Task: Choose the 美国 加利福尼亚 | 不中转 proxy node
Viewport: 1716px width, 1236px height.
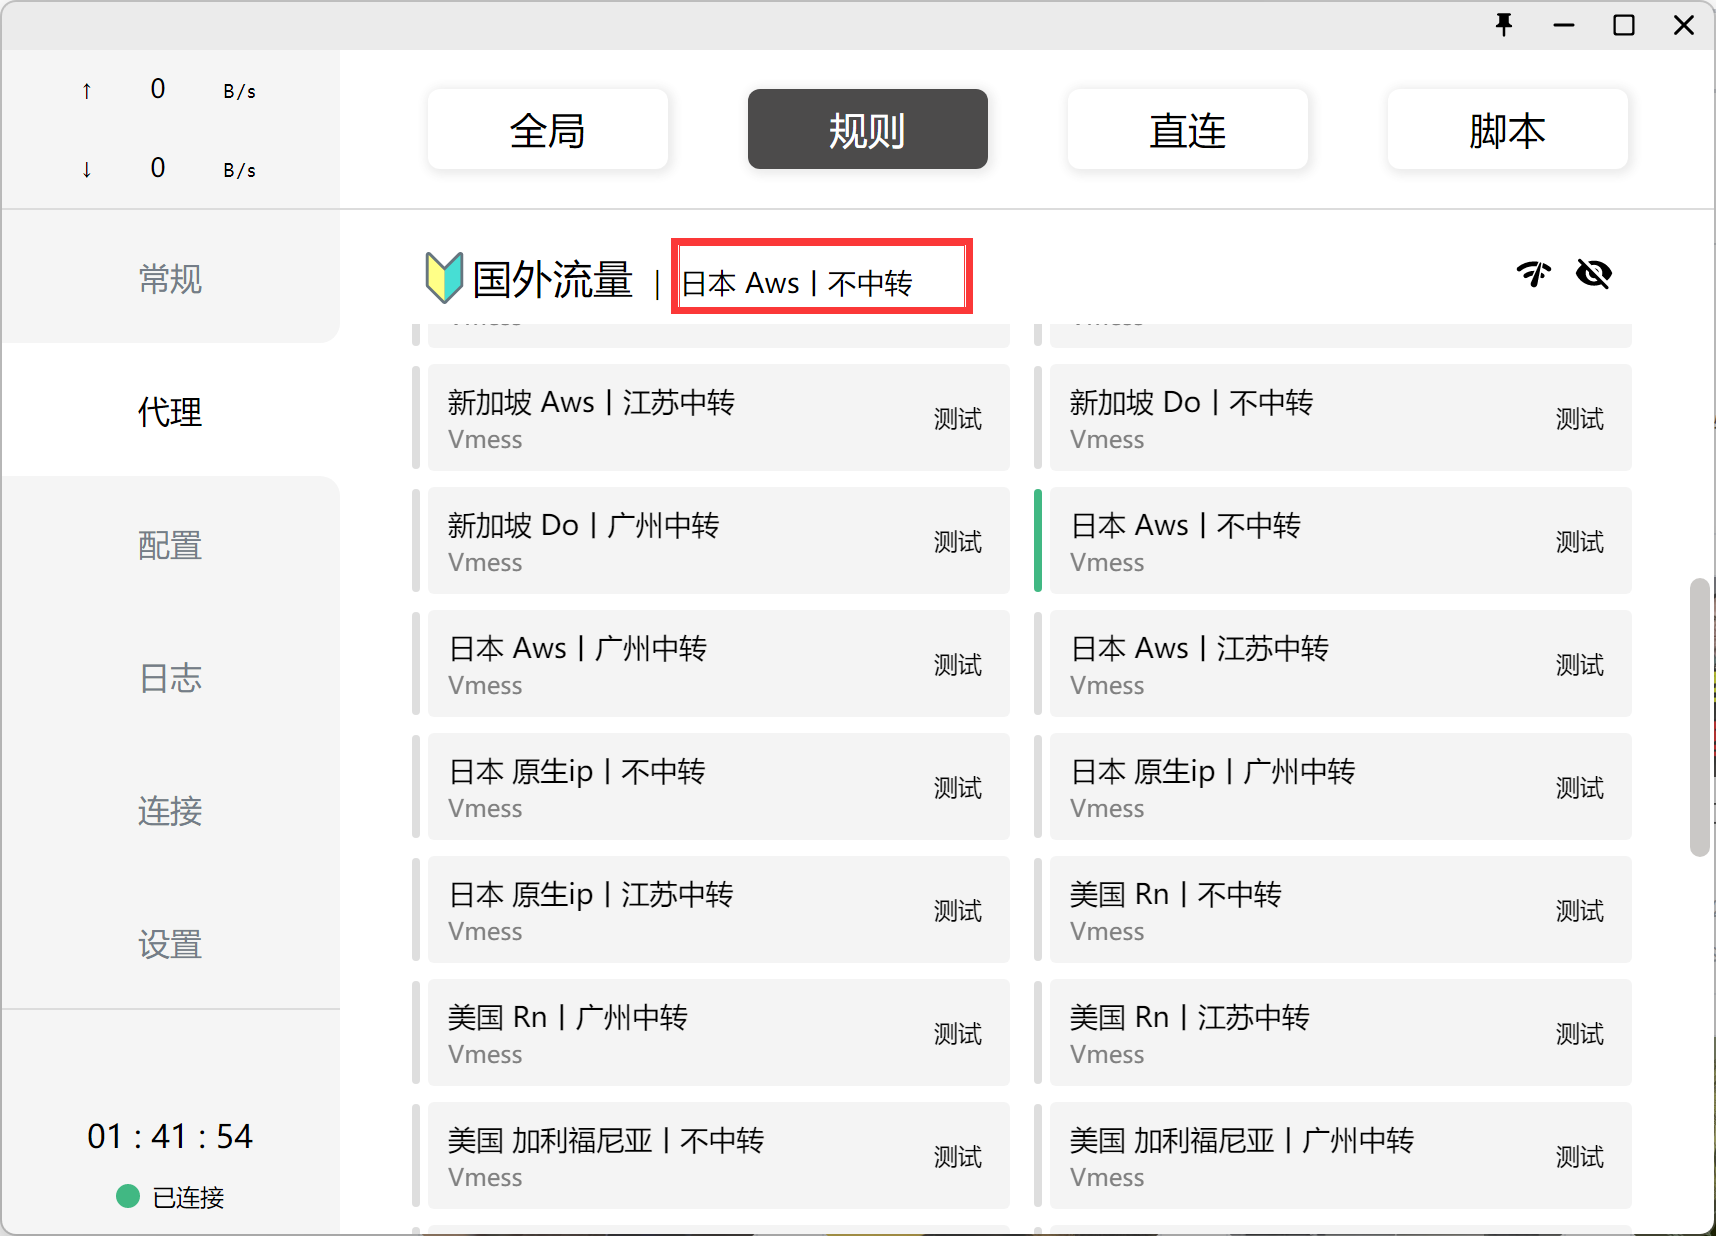Action: [719, 1155]
